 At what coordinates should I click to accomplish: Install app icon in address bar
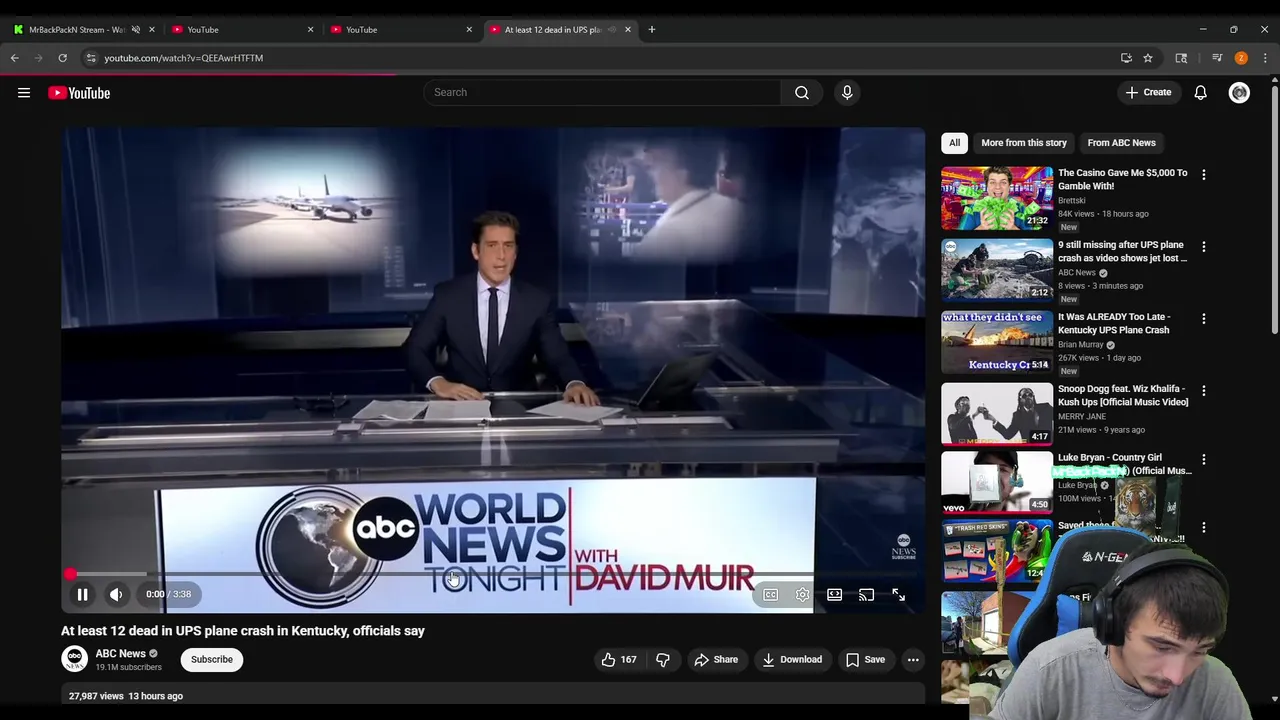click(1126, 58)
